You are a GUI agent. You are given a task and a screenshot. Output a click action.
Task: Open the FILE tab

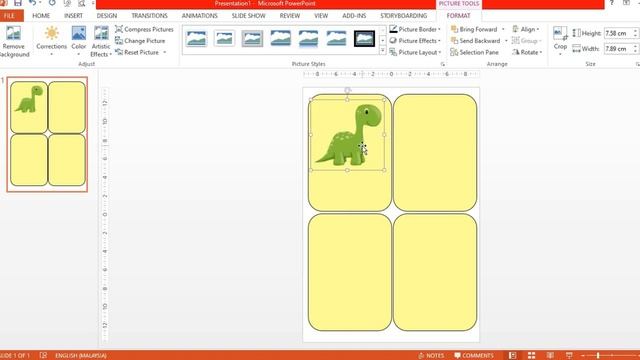10,16
